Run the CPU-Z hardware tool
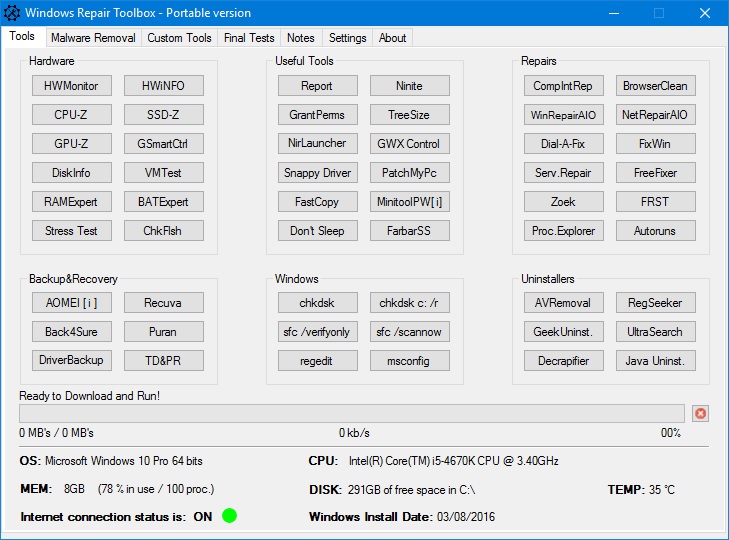This screenshot has width=729, height=540. pyautogui.click(x=71, y=115)
